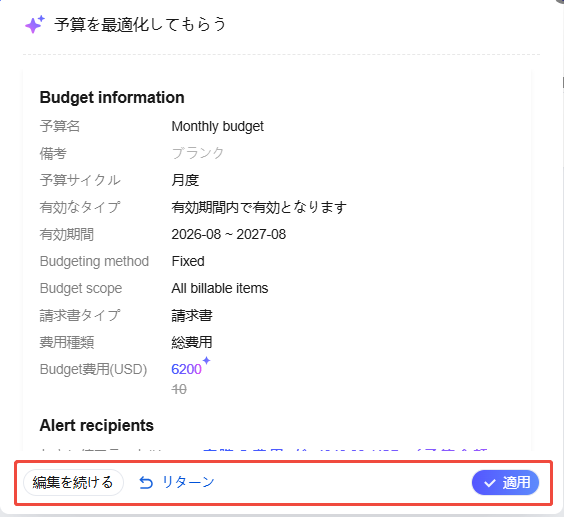
Task: Click the Fixed budgeting method value
Action: click(x=188, y=261)
